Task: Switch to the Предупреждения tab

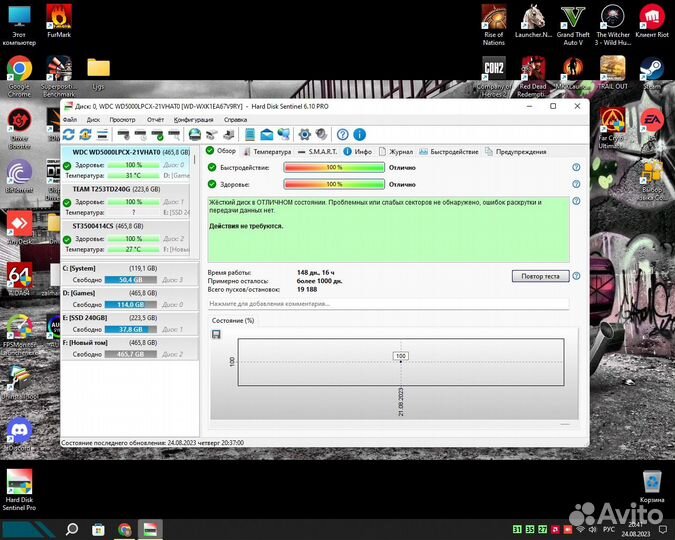Action: [x=516, y=152]
